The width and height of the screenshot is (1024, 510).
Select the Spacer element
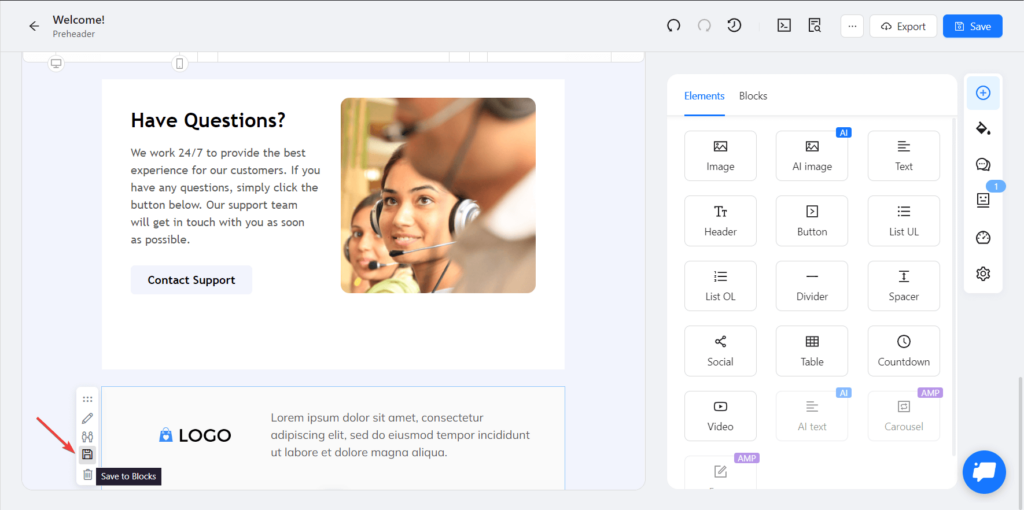pos(904,286)
